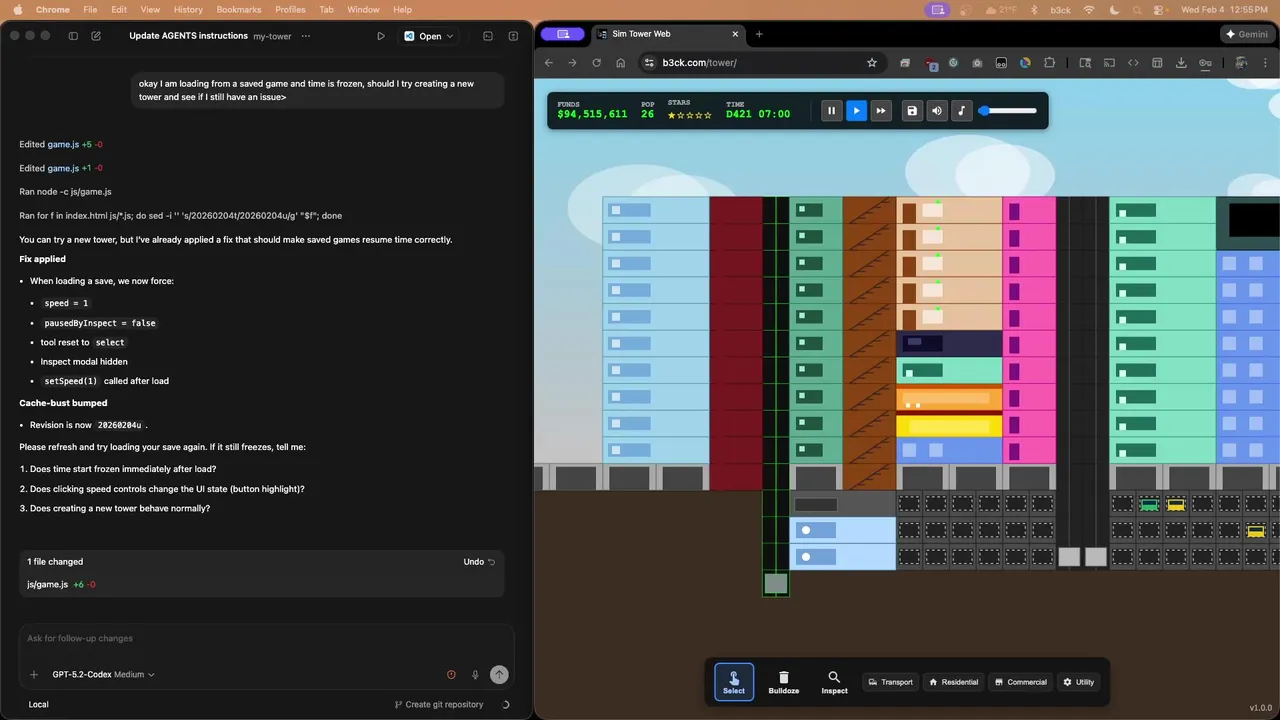Change the GPT-5.2-Codex model dropdown

[x=104, y=675]
